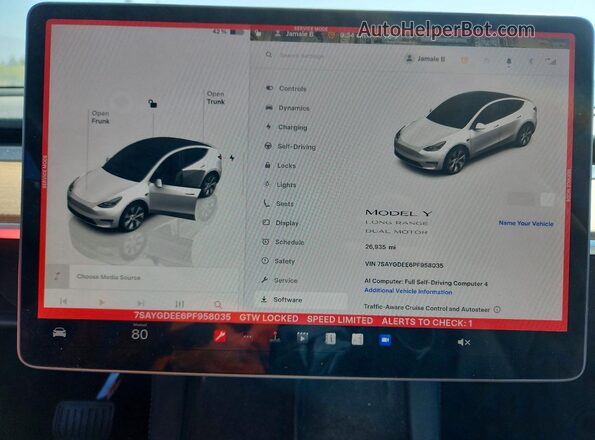This screenshot has width=595, height=440.
Task: Tap the muted volume speaker icon
Action: pyautogui.click(x=463, y=342)
